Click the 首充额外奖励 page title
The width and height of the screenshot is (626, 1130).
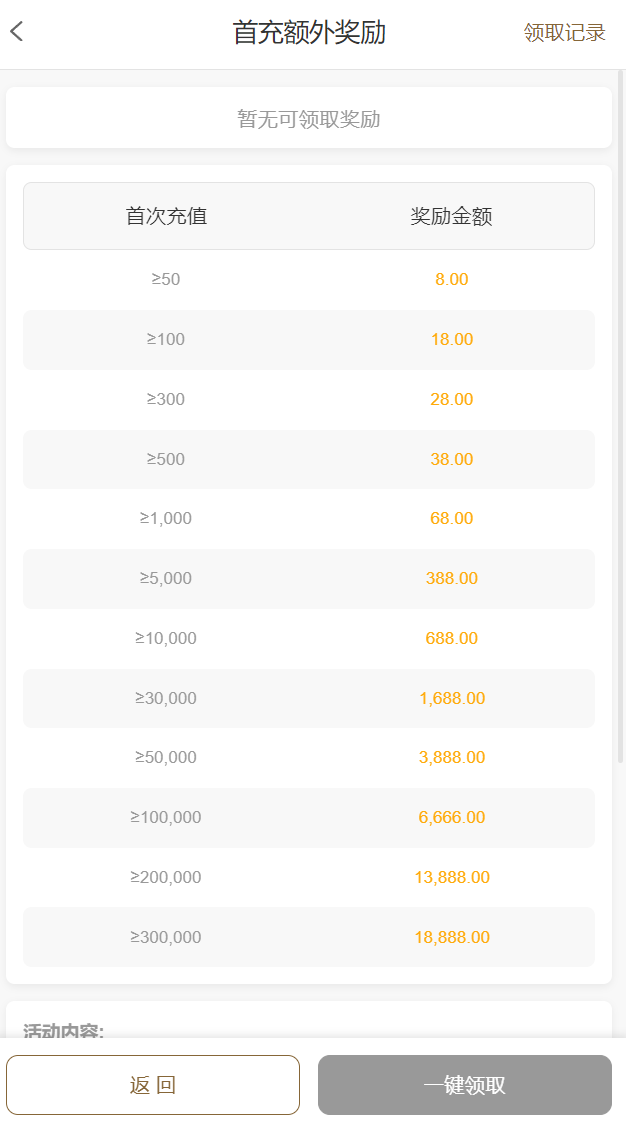pyautogui.click(x=309, y=32)
